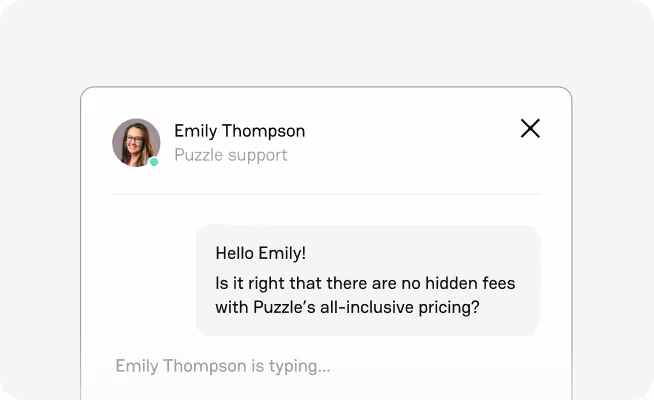Click the divider line below the header
This screenshot has width=654, height=400.
(x=326, y=194)
